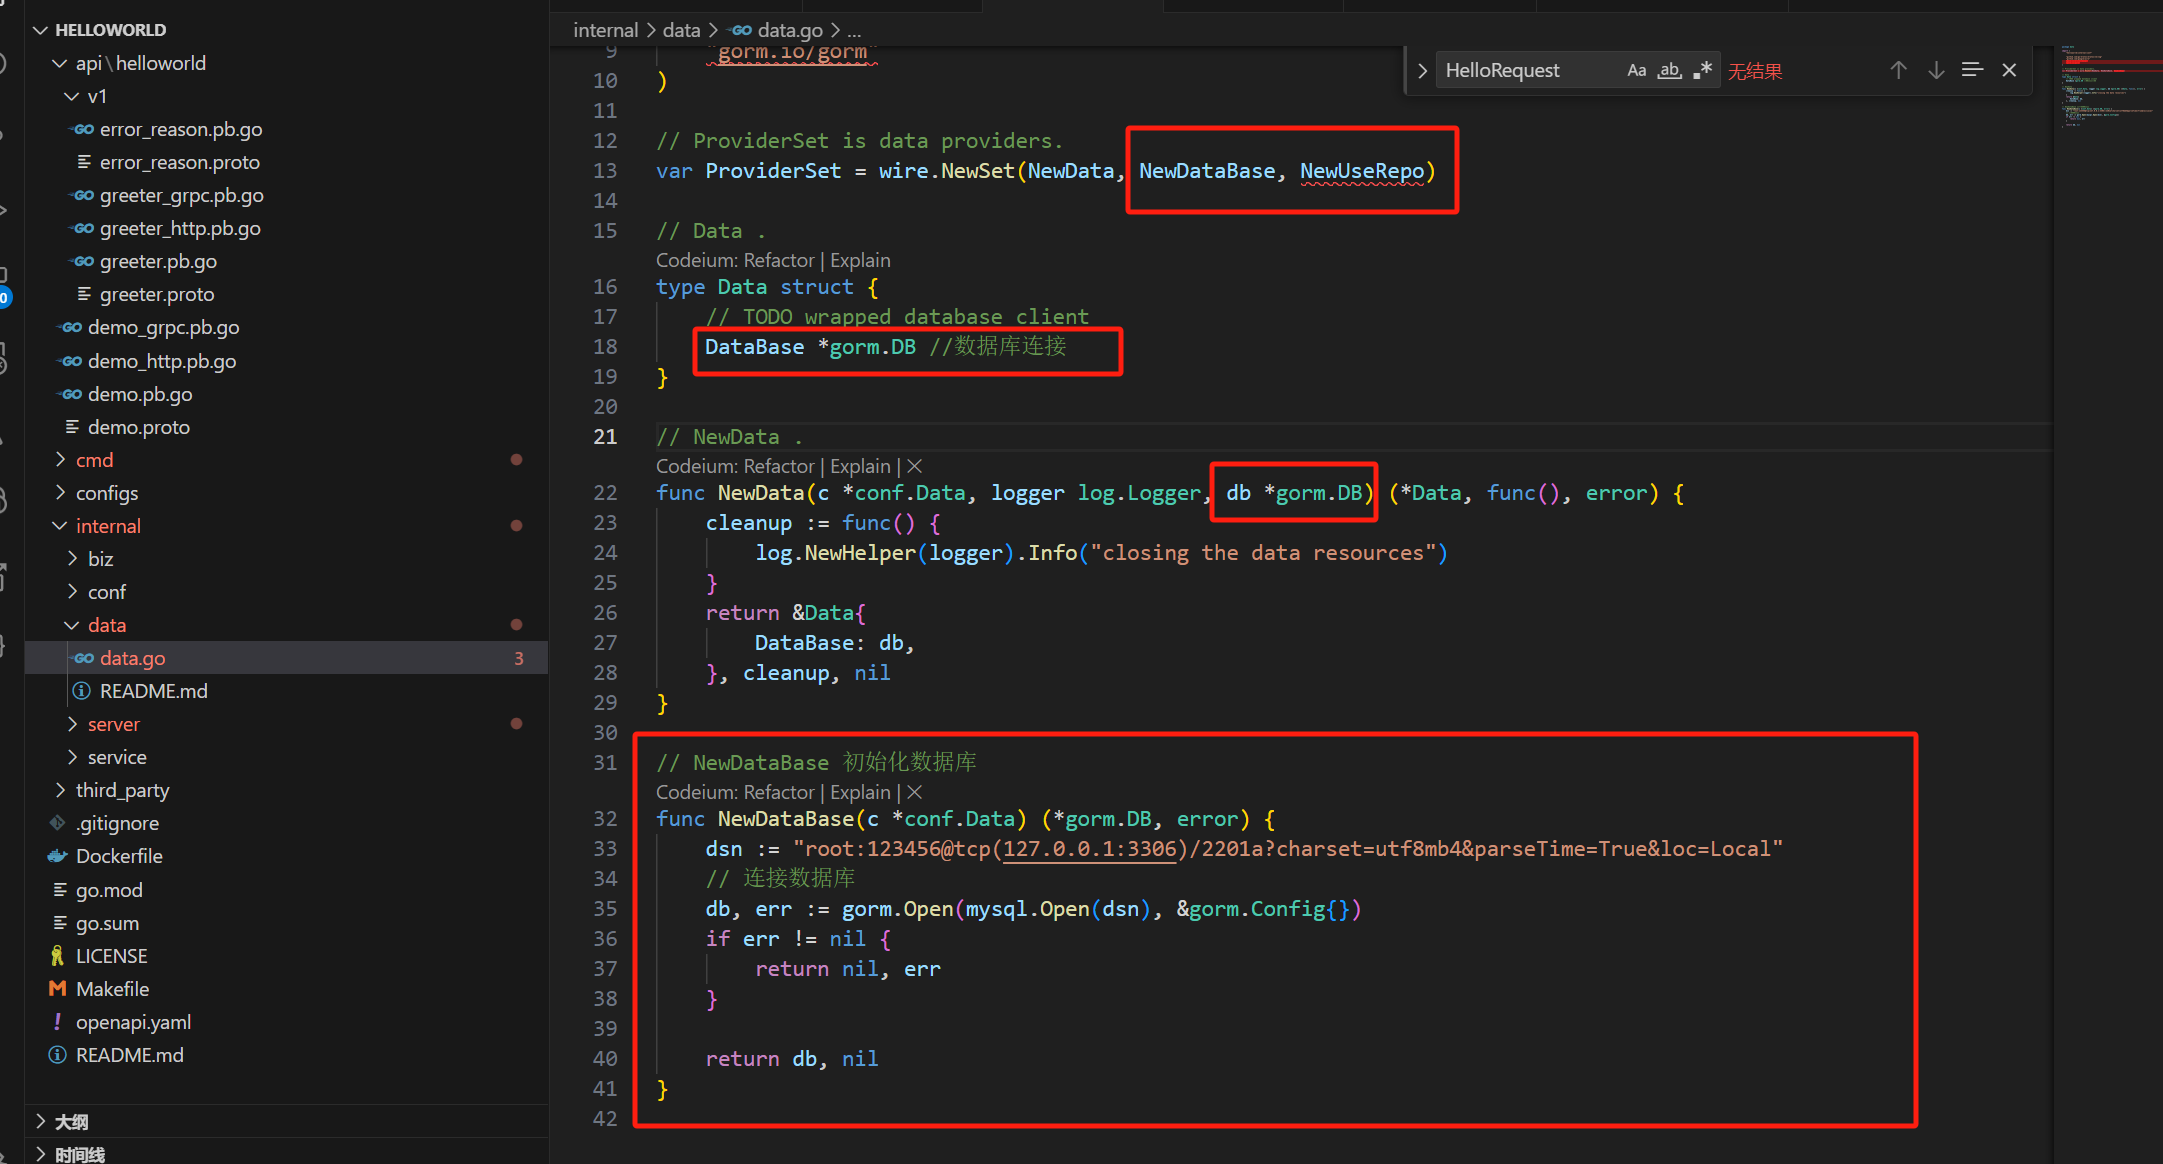Toggle find in selection icon
Image resolution: width=2163 pixels, height=1164 pixels.
(x=1972, y=70)
